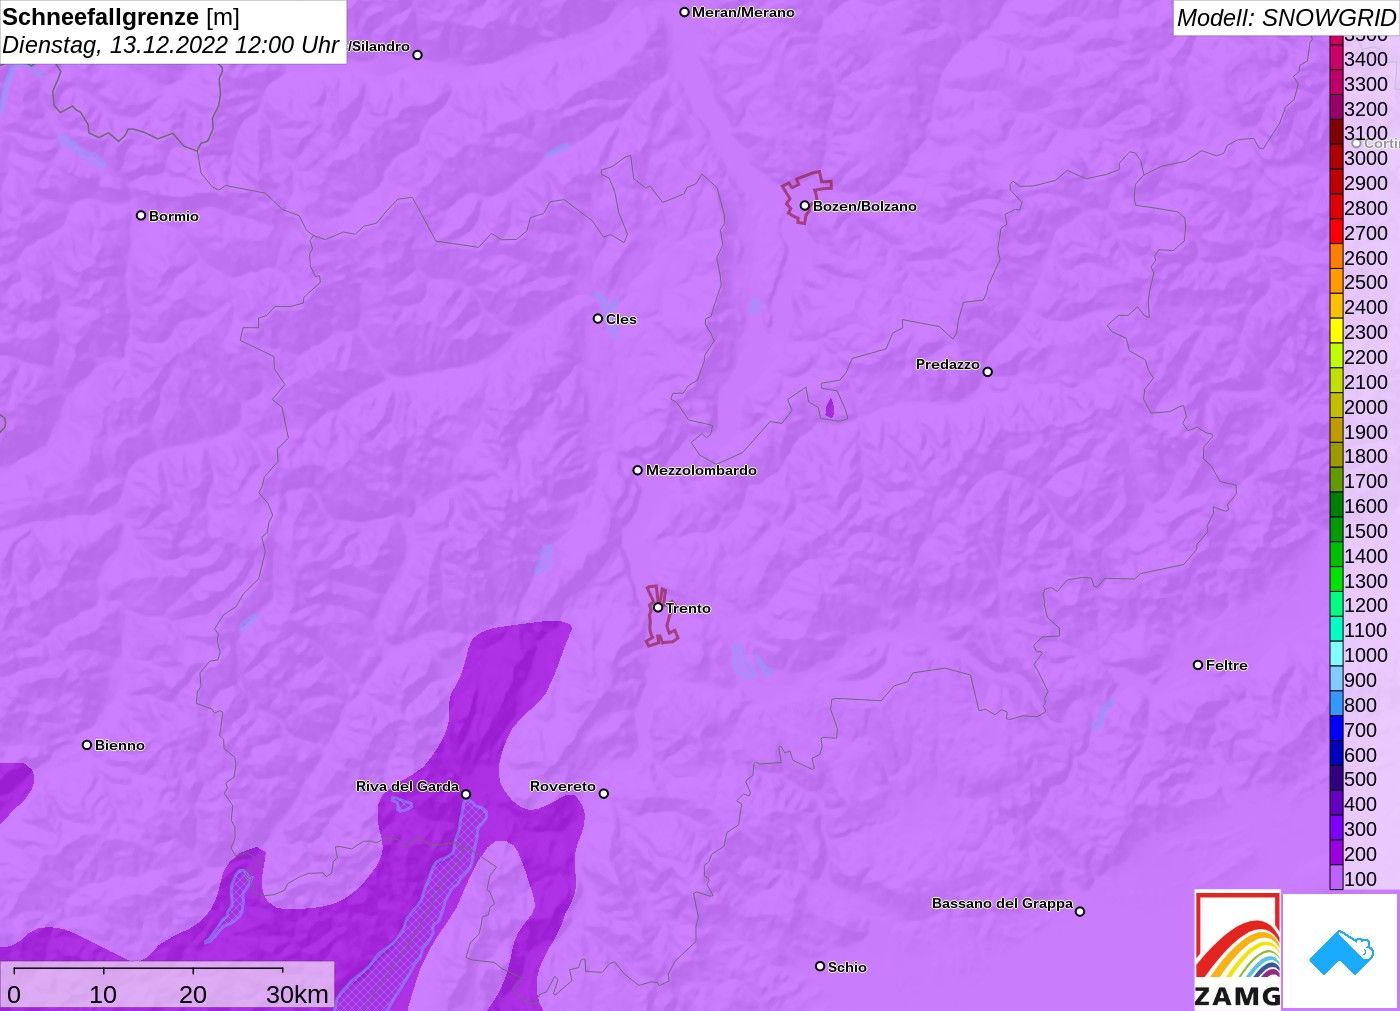1400x1011 pixels.
Task: Click the blue cloud house logo
Action: [x=1341, y=952]
